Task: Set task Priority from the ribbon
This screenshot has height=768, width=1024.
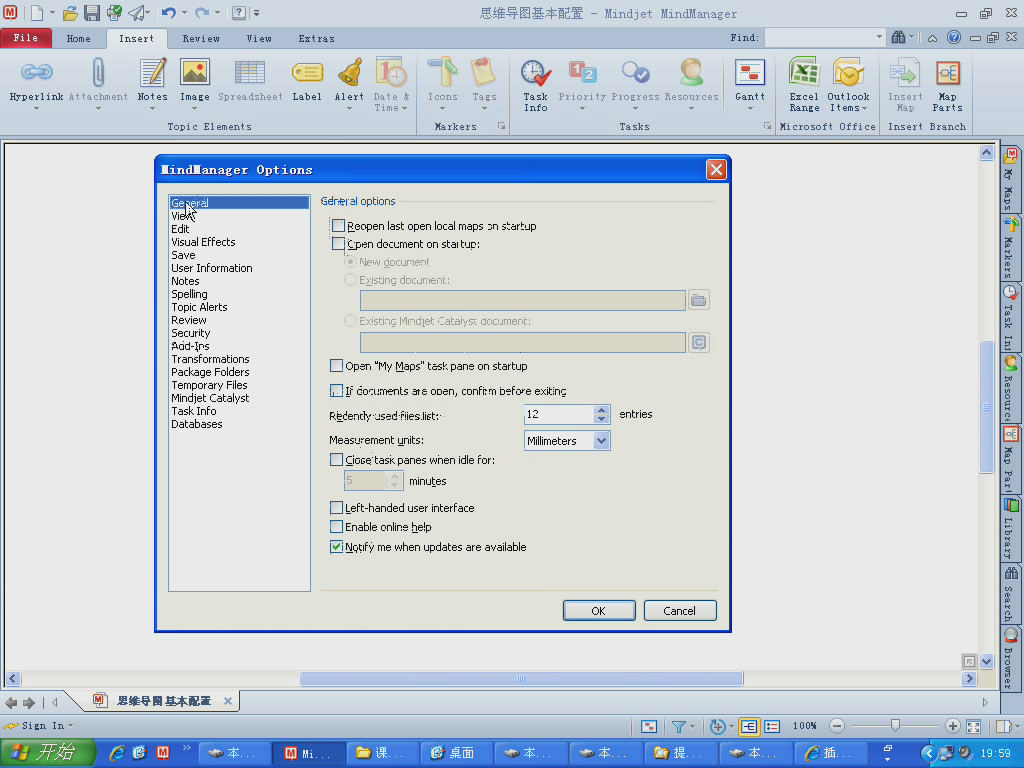Action: pos(582,80)
